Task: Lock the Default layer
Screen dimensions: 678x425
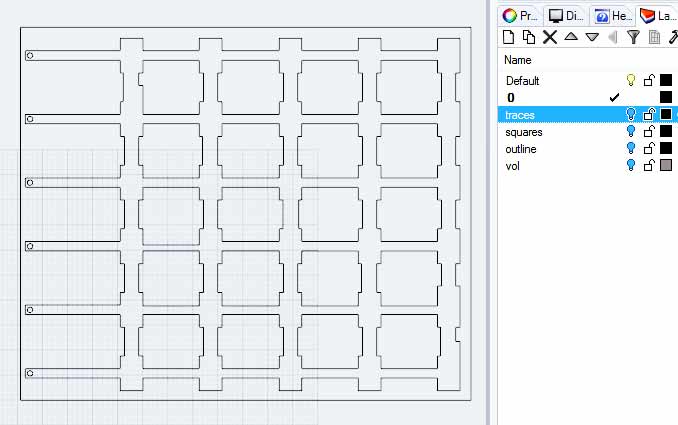Action: click(649, 80)
